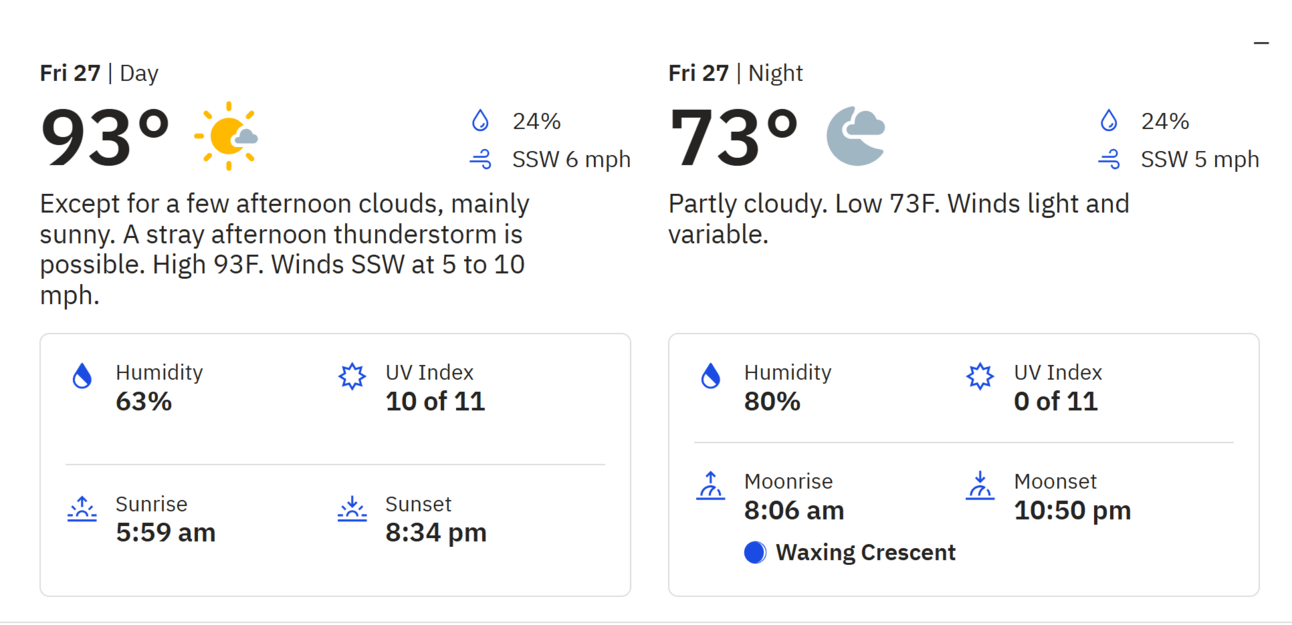1292x625 pixels.
Task: Click the Fri 27 Night heading
Action: coord(735,73)
